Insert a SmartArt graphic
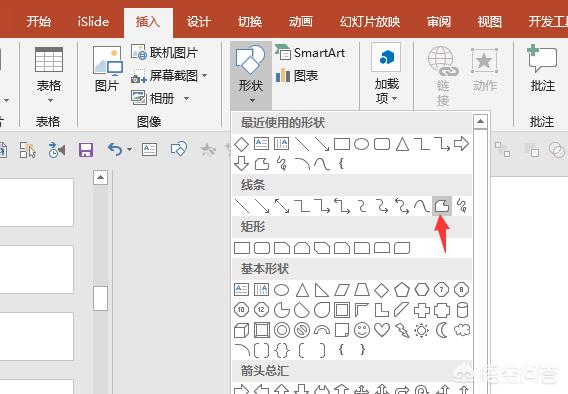The width and height of the screenshot is (568, 394). click(x=310, y=53)
